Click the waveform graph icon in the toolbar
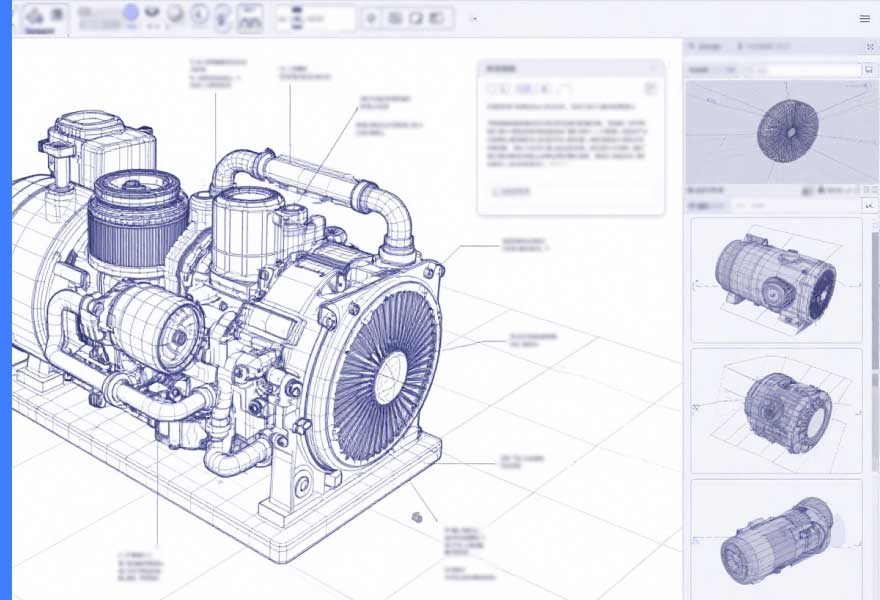 coord(250,17)
